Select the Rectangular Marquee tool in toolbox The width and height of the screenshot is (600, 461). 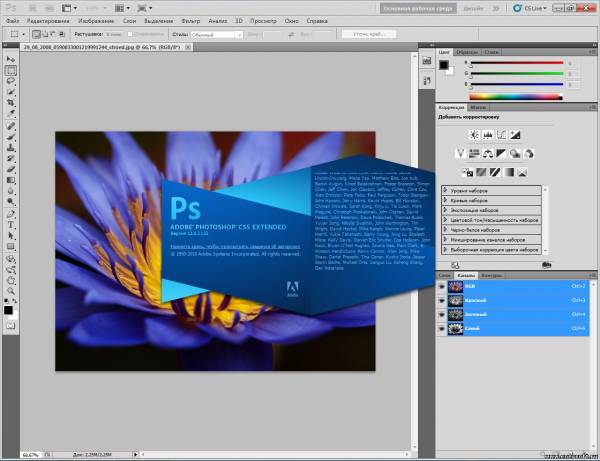[11, 70]
